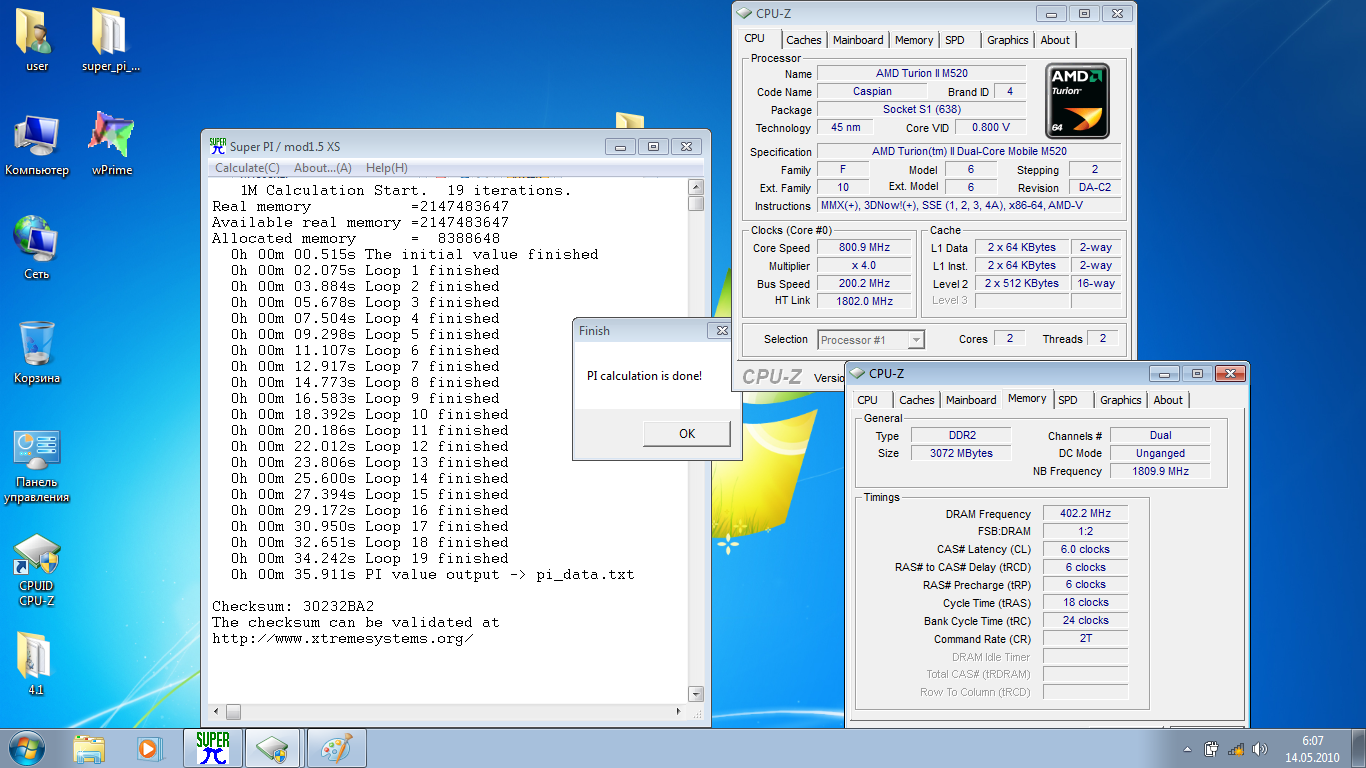1366x768 pixels.
Task: Open the Компьютер desktop icon
Action: click(37, 144)
